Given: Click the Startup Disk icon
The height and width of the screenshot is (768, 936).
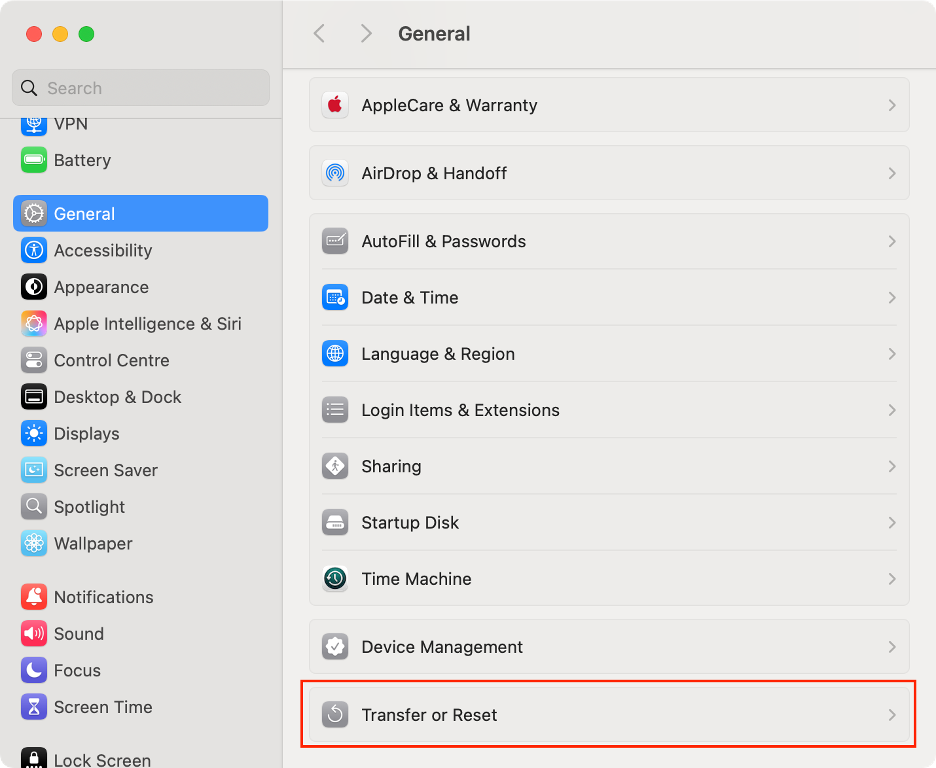Looking at the screenshot, I should pyautogui.click(x=335, y=522).
